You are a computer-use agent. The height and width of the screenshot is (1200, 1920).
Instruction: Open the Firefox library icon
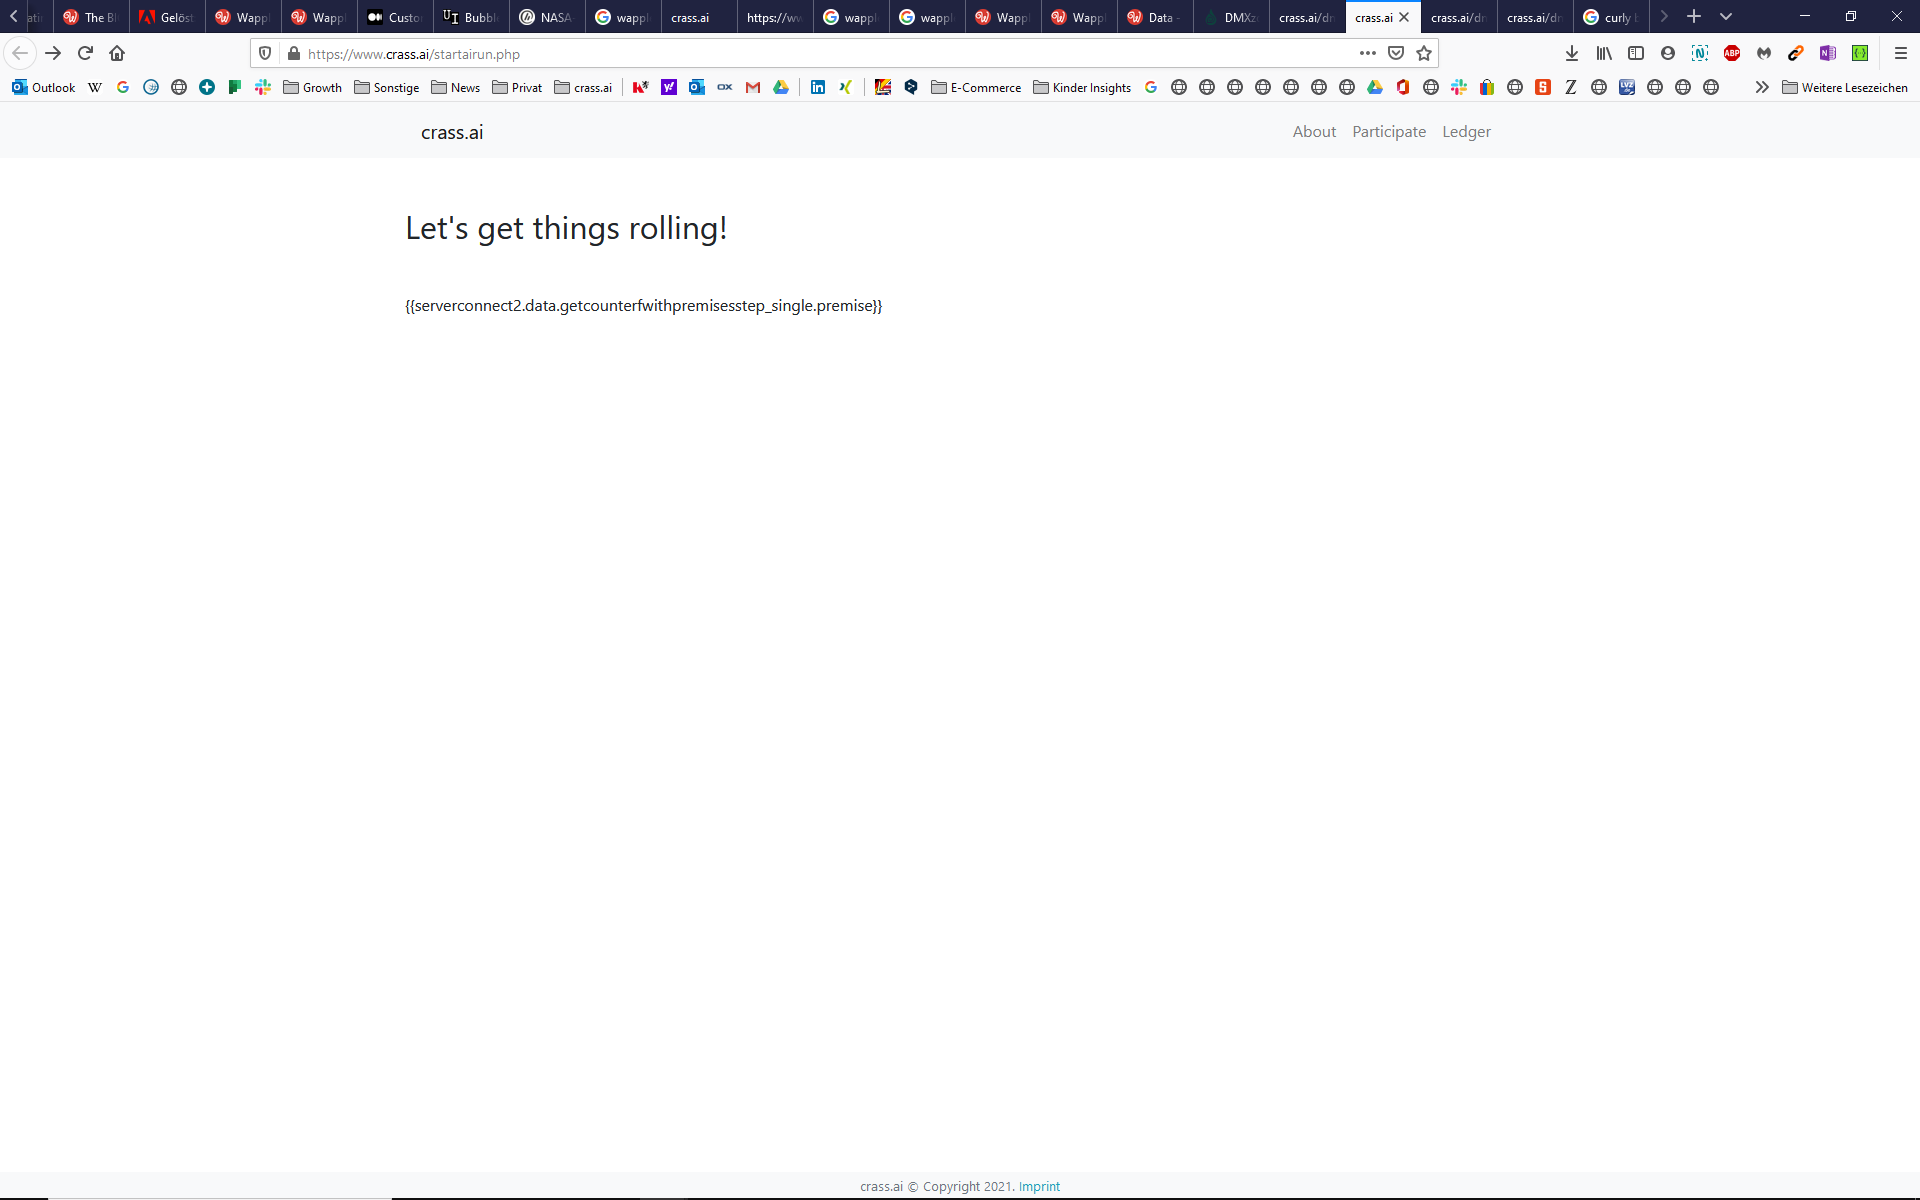1604,53
